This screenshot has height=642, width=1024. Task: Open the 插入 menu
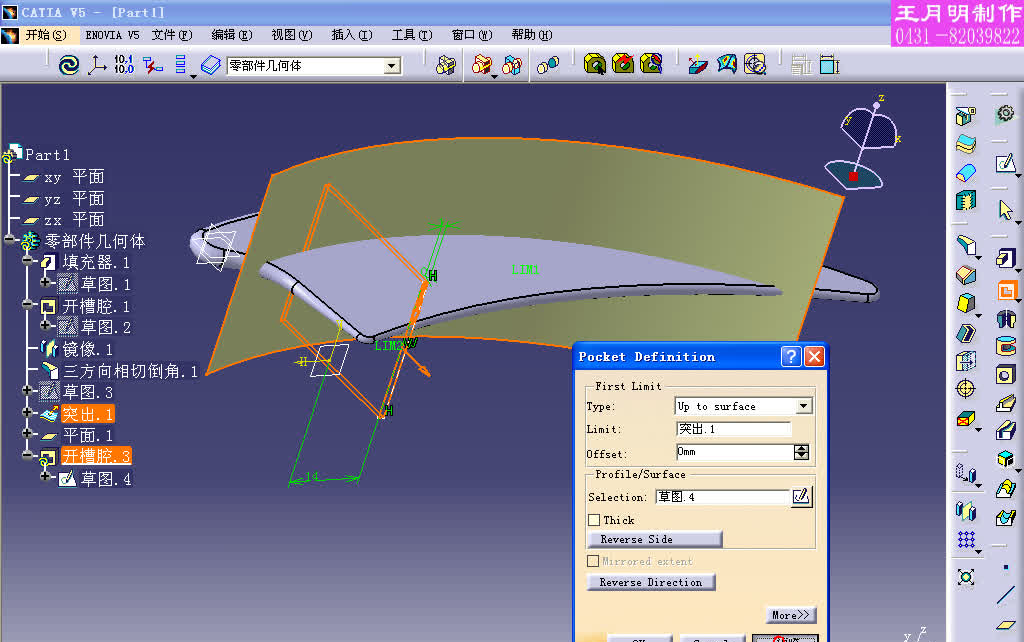click(352, 35)
